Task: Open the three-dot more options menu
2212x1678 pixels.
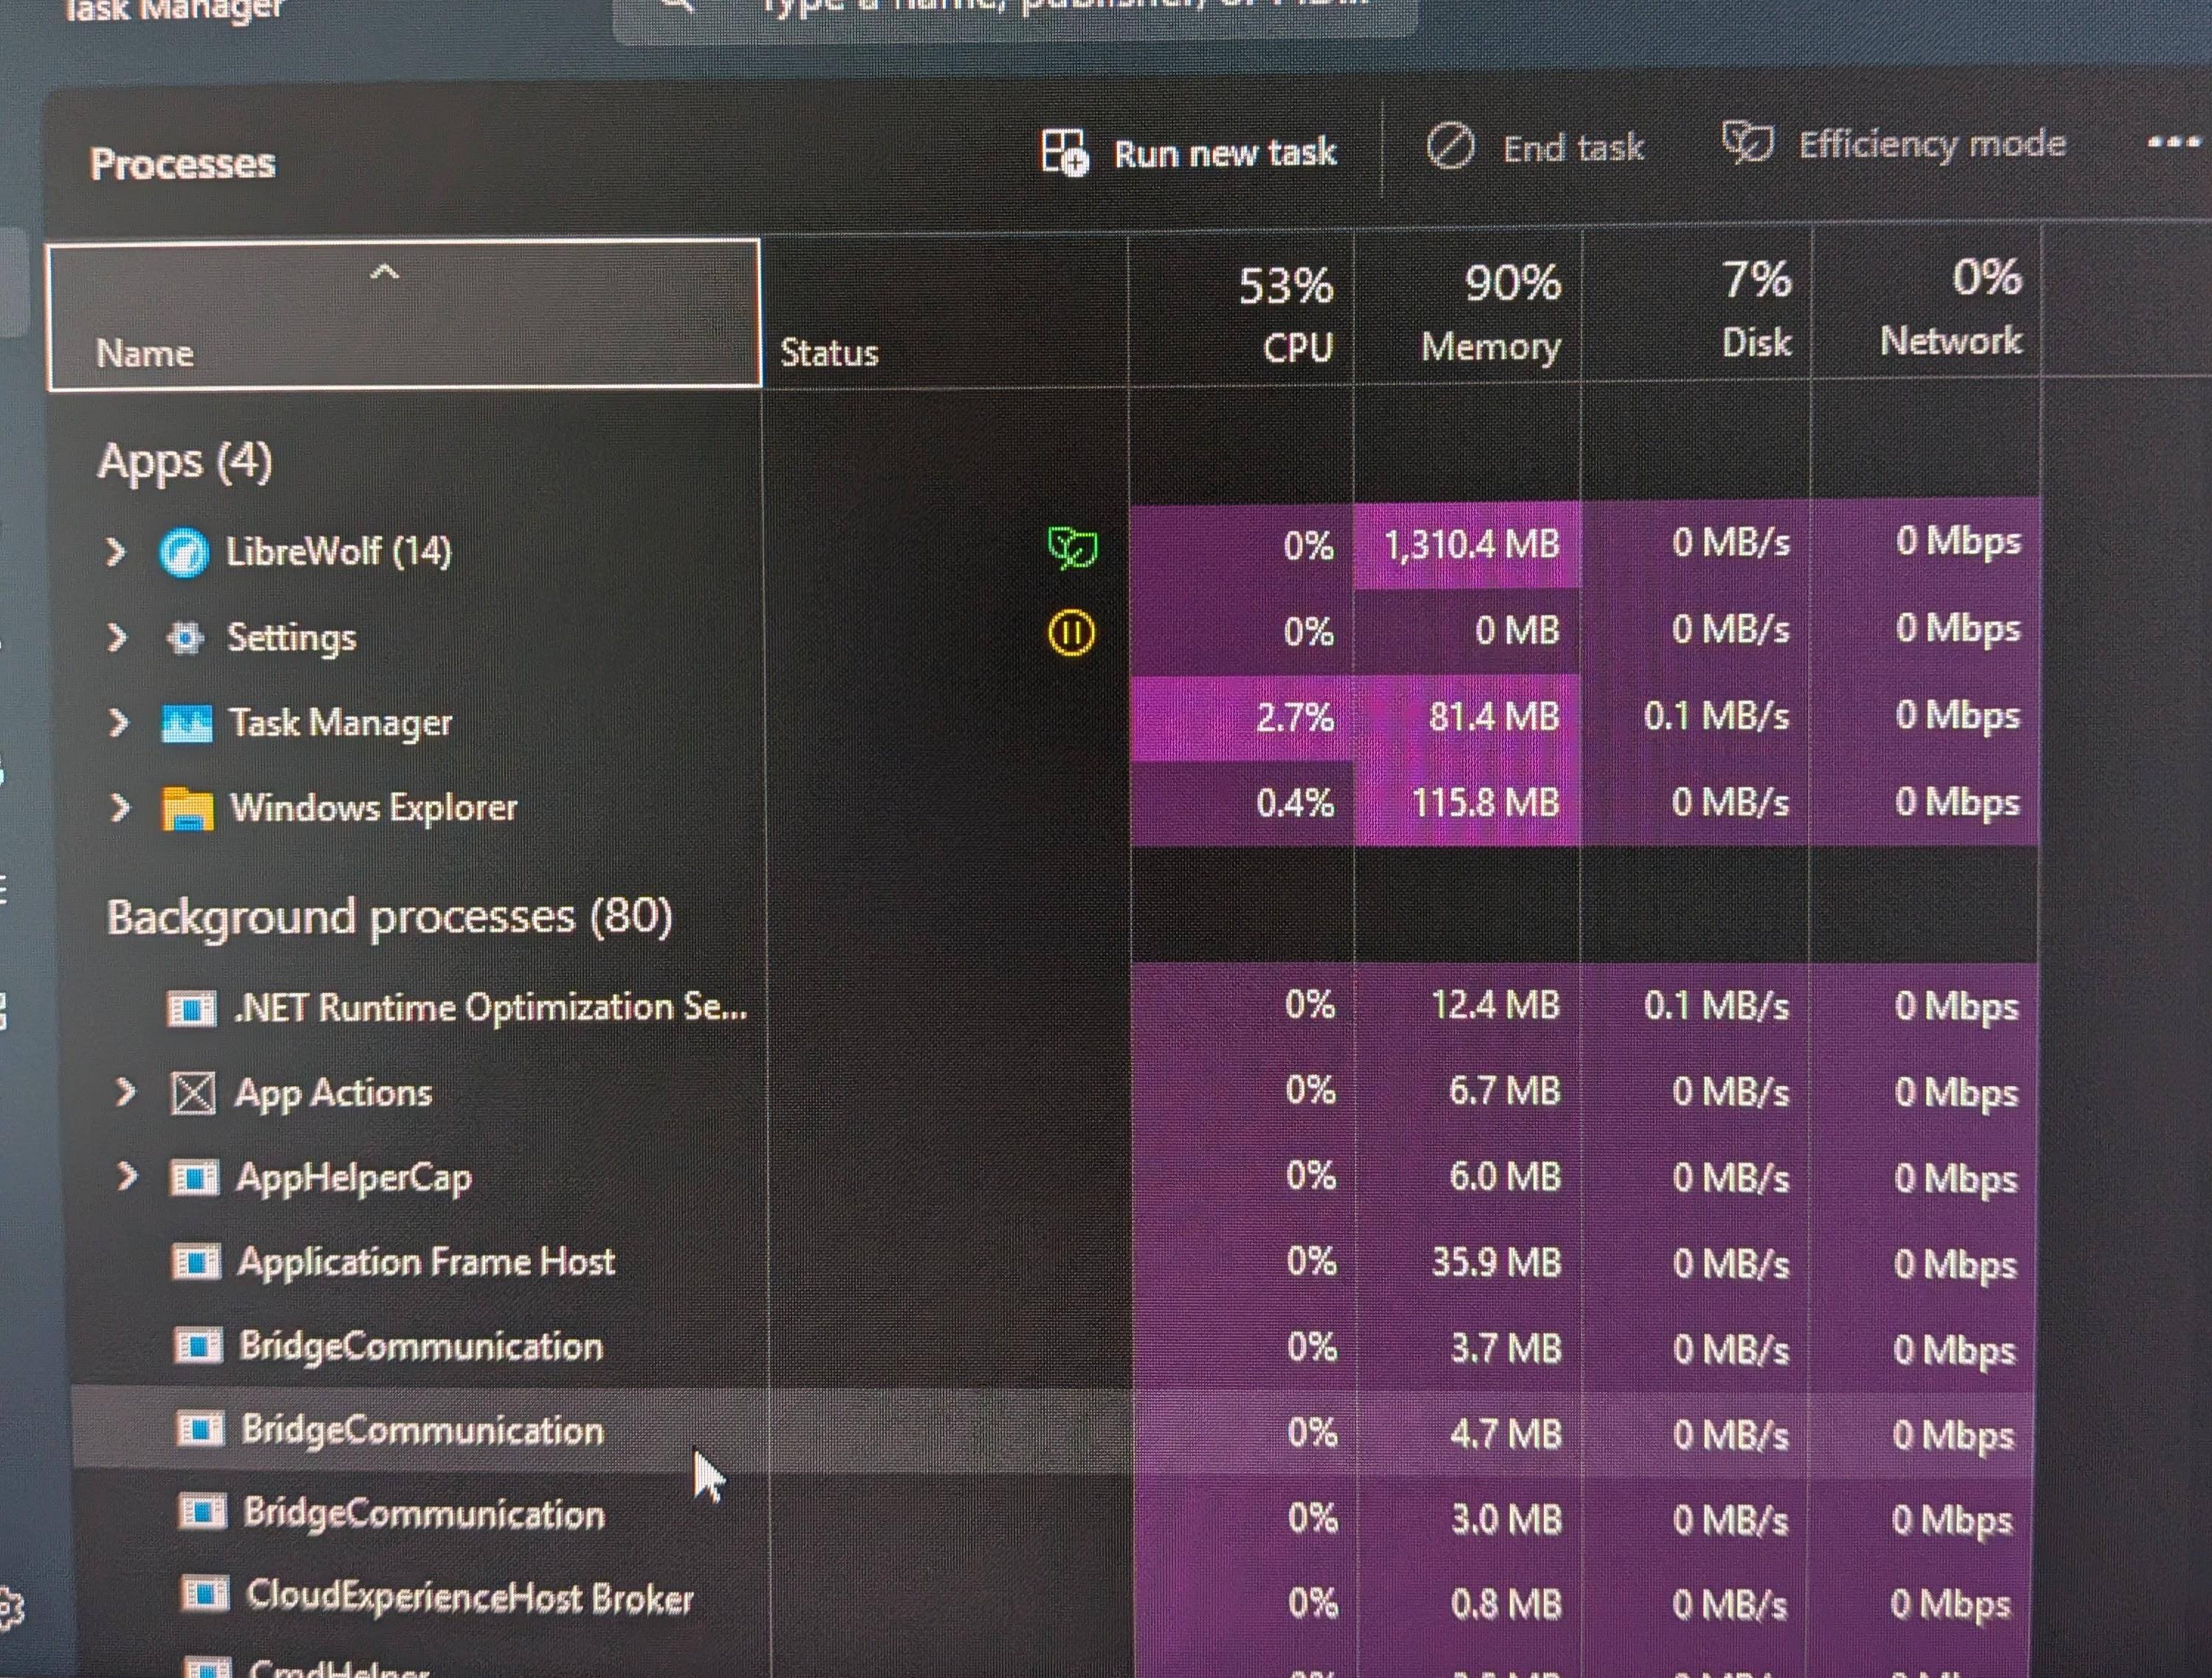Action: click(2173, 142)
